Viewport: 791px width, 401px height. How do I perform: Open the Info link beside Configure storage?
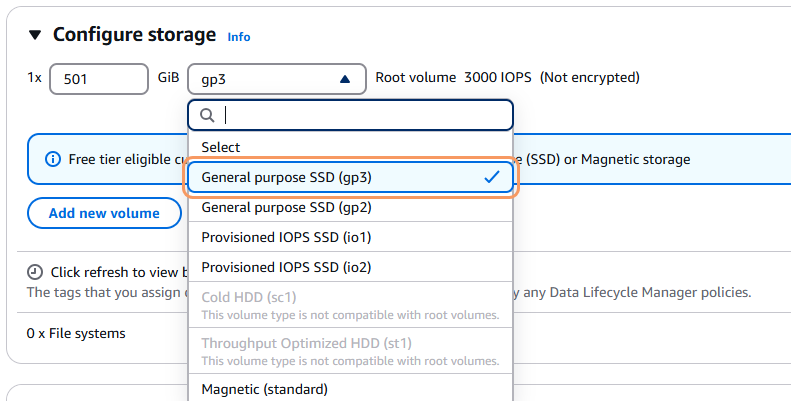[x=239, y=37]
